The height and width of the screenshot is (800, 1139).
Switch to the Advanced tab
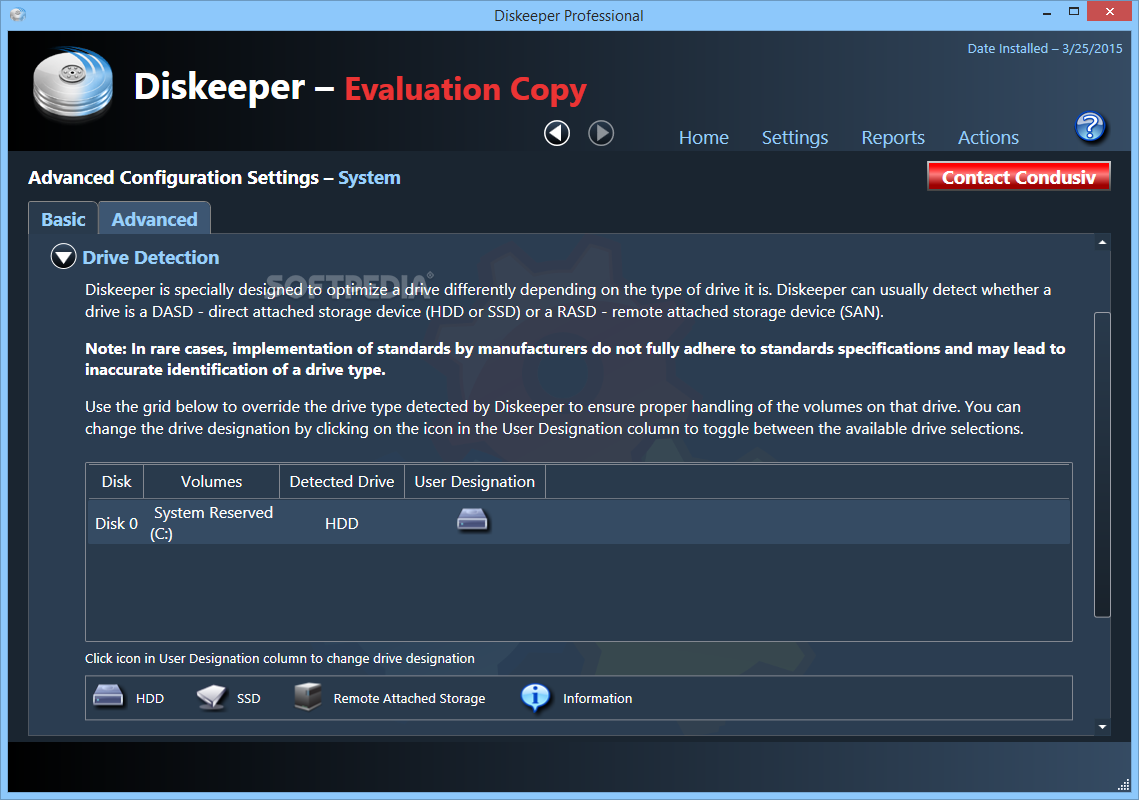click(154, 219)
